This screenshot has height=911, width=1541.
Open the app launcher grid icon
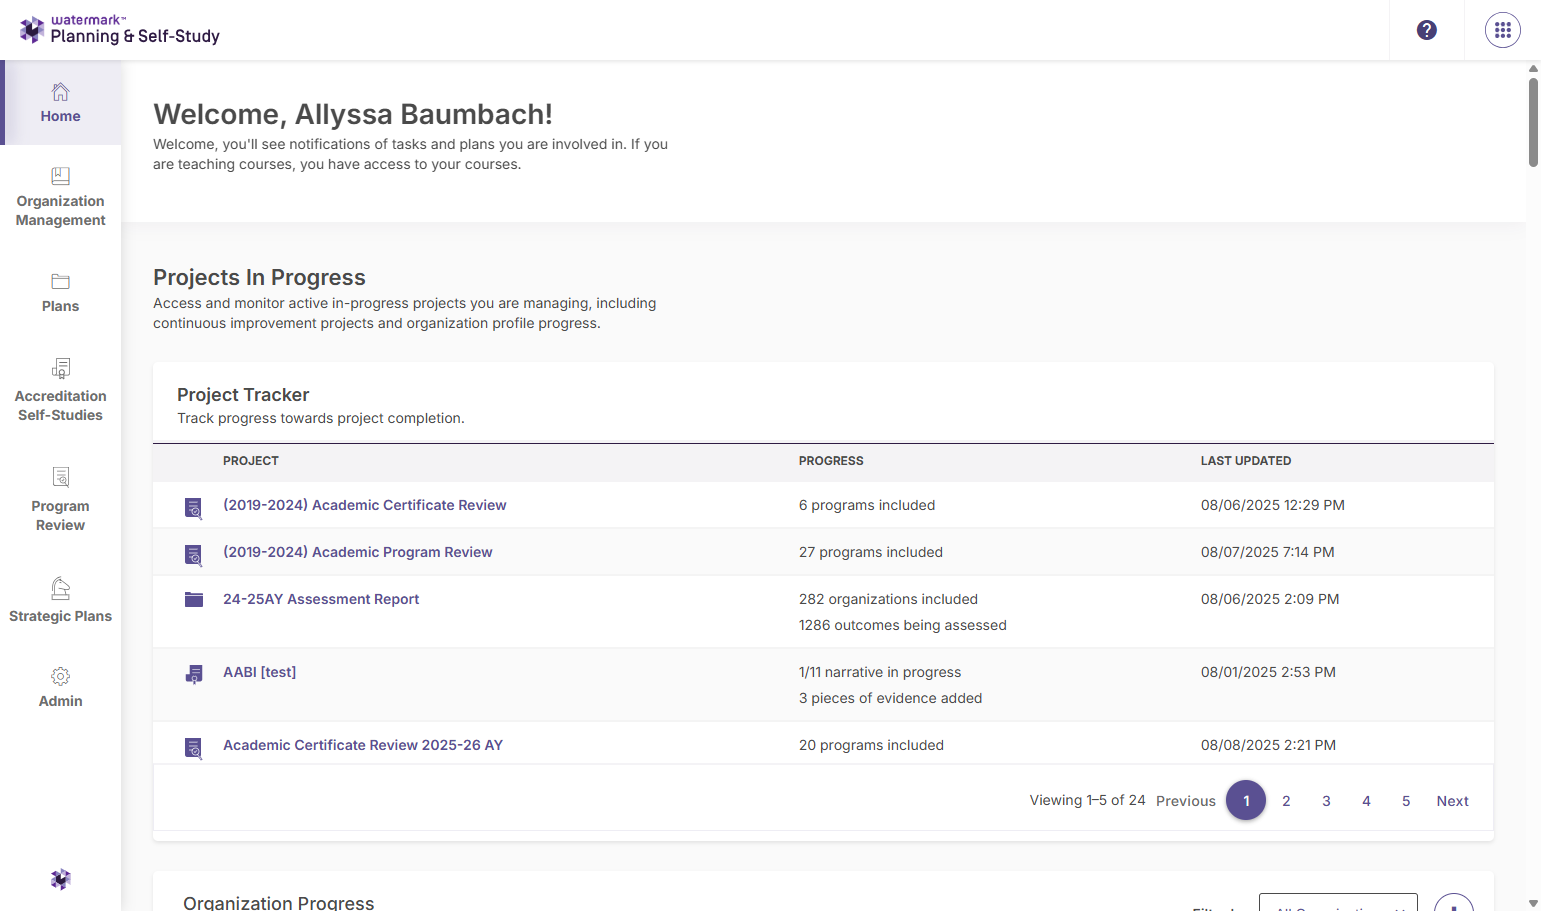1503,30
